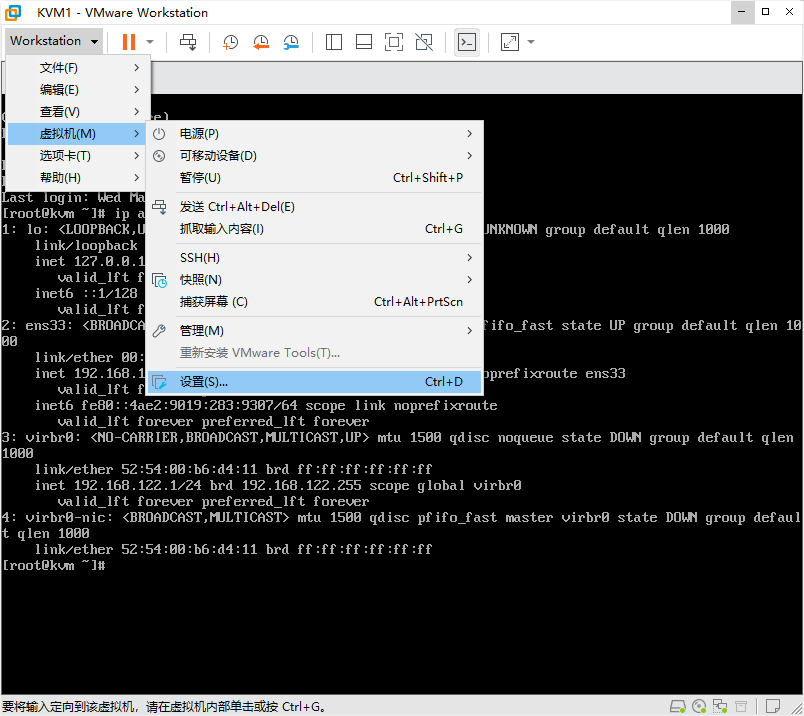Click the monitor icon beside 发送 Ctrl+Alt+Del

[x=159, y=207]
